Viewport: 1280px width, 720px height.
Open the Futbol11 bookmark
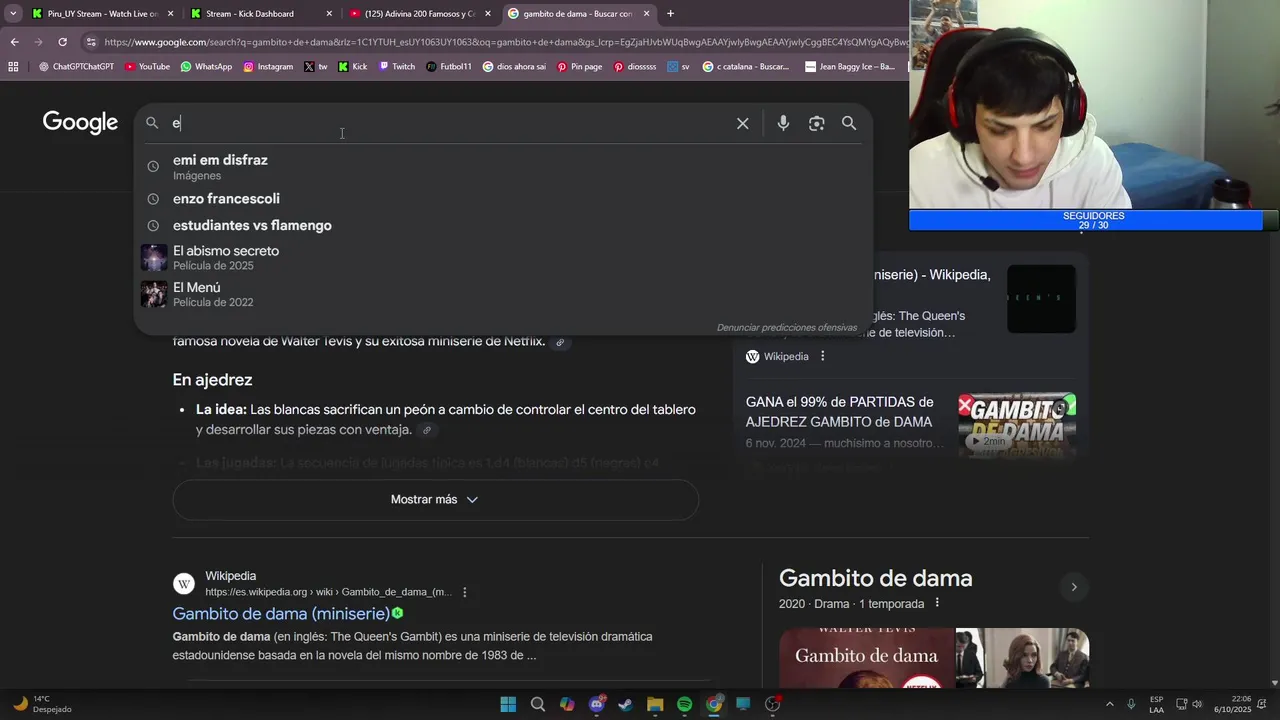[449, 67]
